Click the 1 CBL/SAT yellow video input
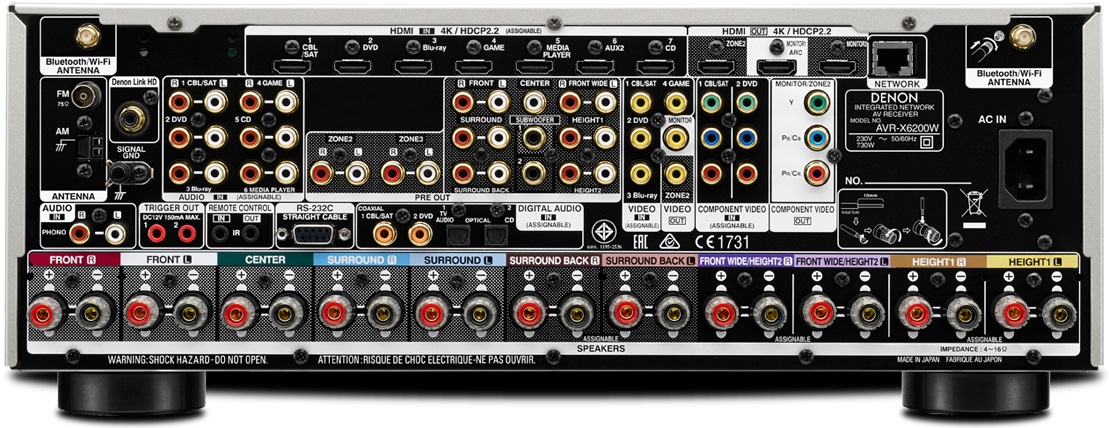 (x=640, y=103)
